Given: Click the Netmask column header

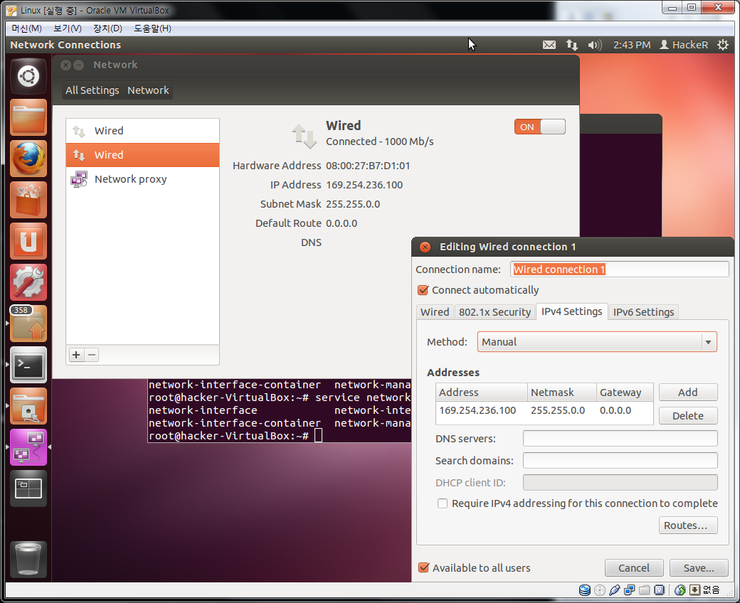Looking at the screenshot, I should coord(561,392).
